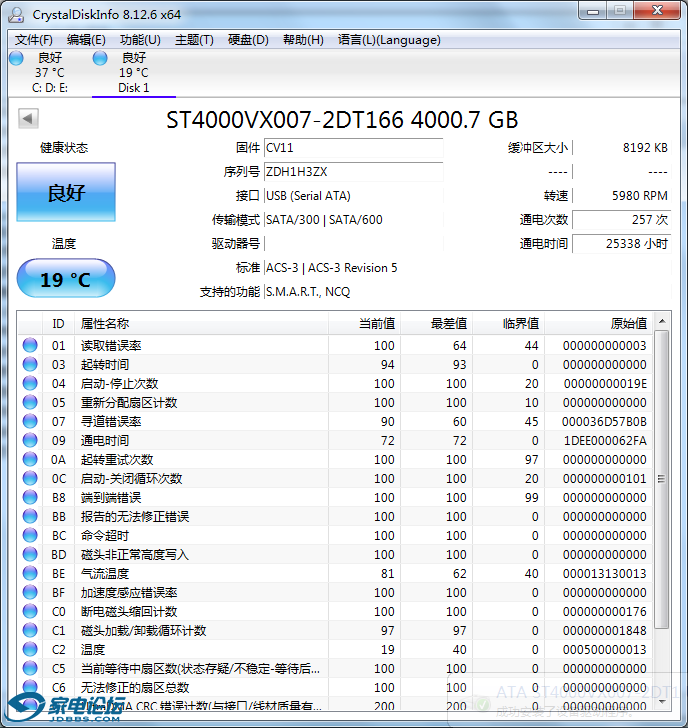
Task: Click the status orb of attribute BC 命令超时
Action: 30,535
